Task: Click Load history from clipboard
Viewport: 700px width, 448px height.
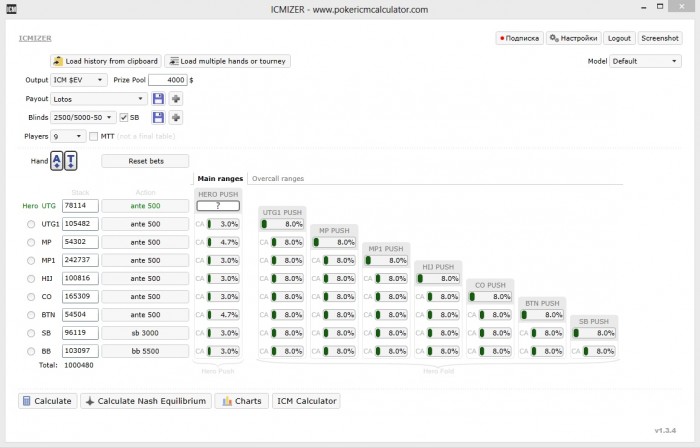Action: pyautogui.click(x=106, y=61)
